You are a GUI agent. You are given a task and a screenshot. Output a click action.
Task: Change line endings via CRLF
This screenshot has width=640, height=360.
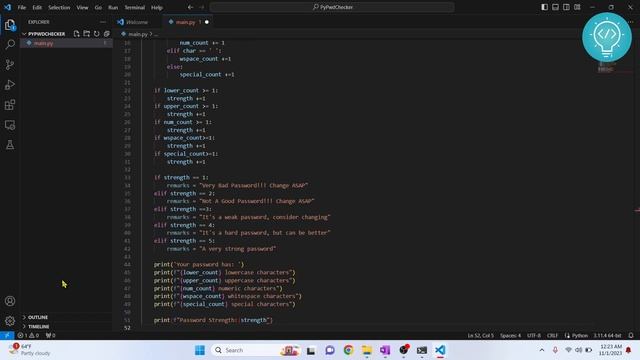[552, 336]
